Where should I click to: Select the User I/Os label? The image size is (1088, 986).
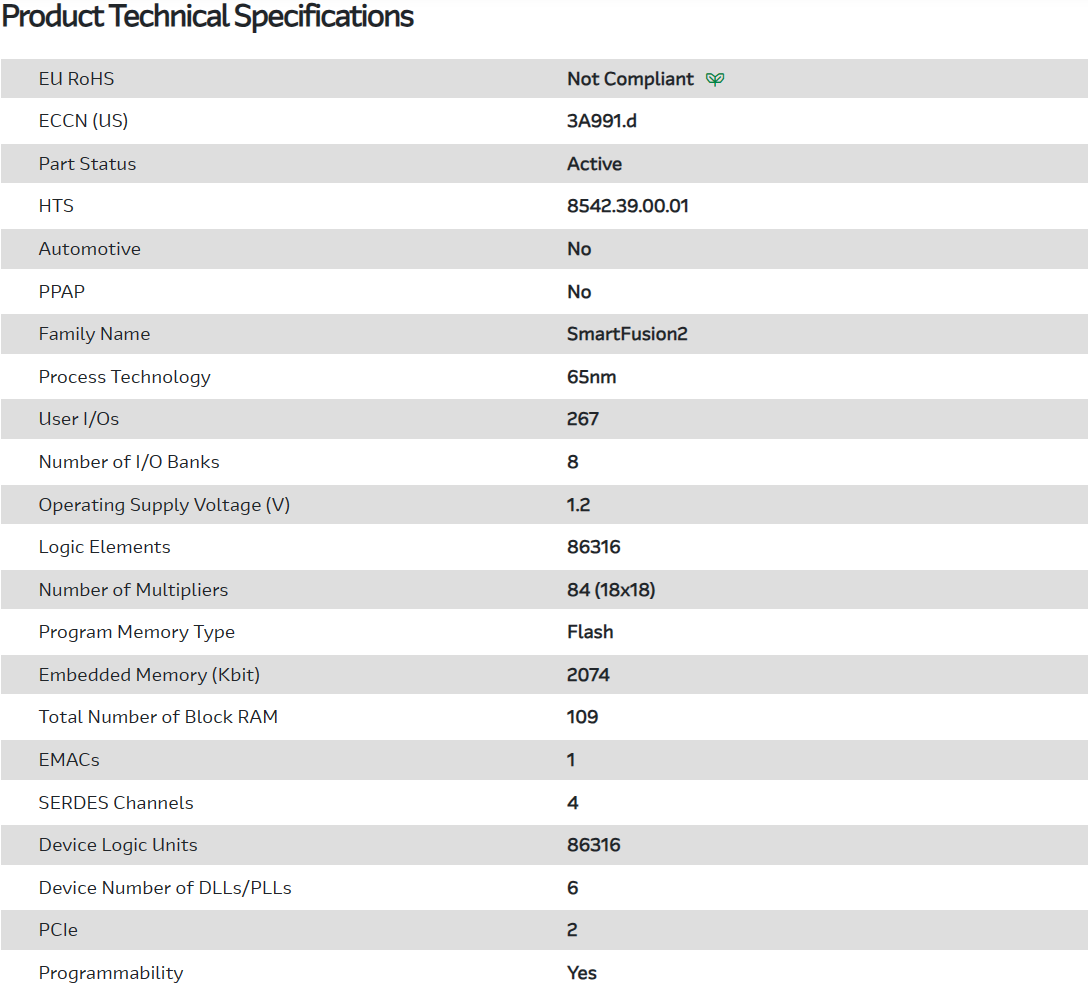click(x=78, y=419)
